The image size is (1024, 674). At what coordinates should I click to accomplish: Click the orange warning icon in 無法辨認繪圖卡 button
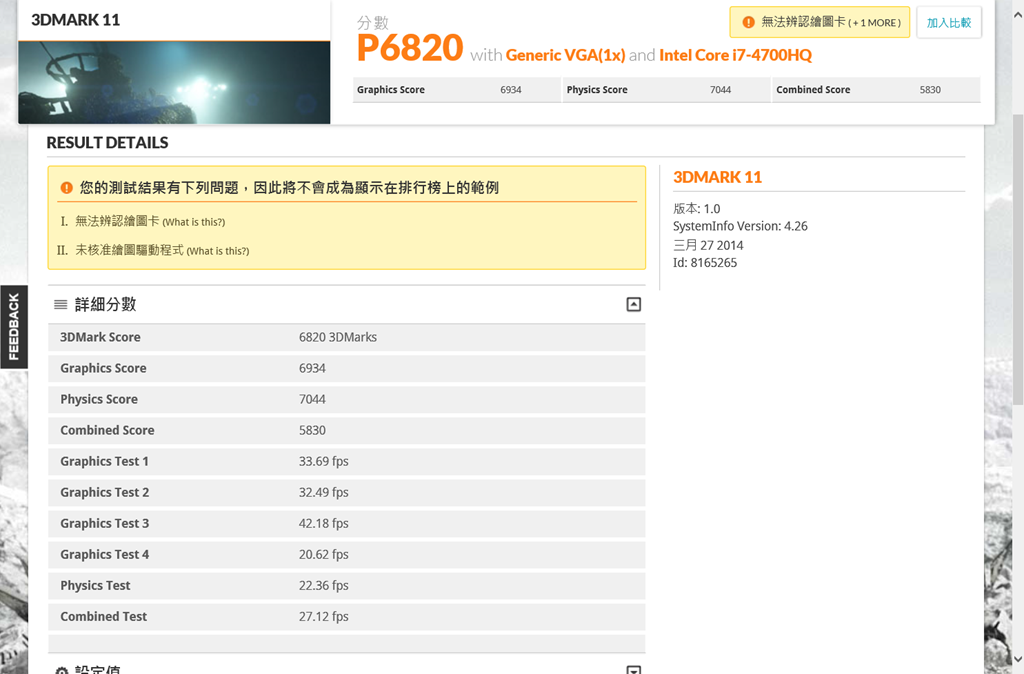[748, 22]
